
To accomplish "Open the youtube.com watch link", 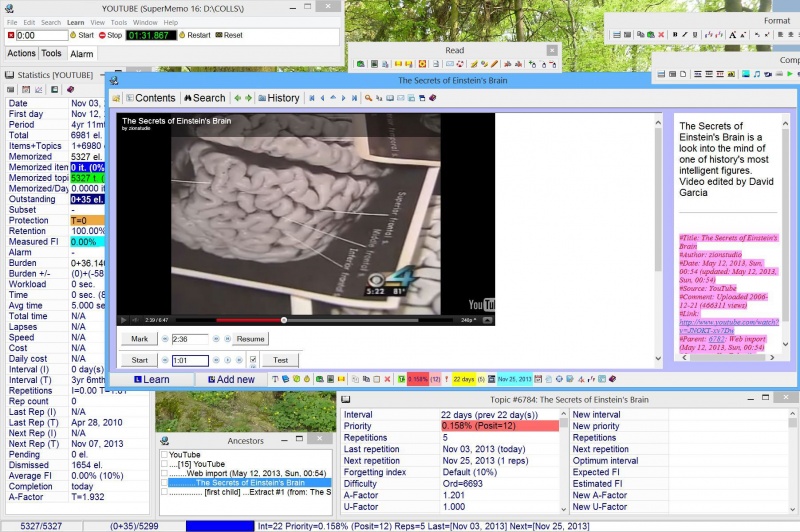I will pyautogui.click(x=729, y=326).
